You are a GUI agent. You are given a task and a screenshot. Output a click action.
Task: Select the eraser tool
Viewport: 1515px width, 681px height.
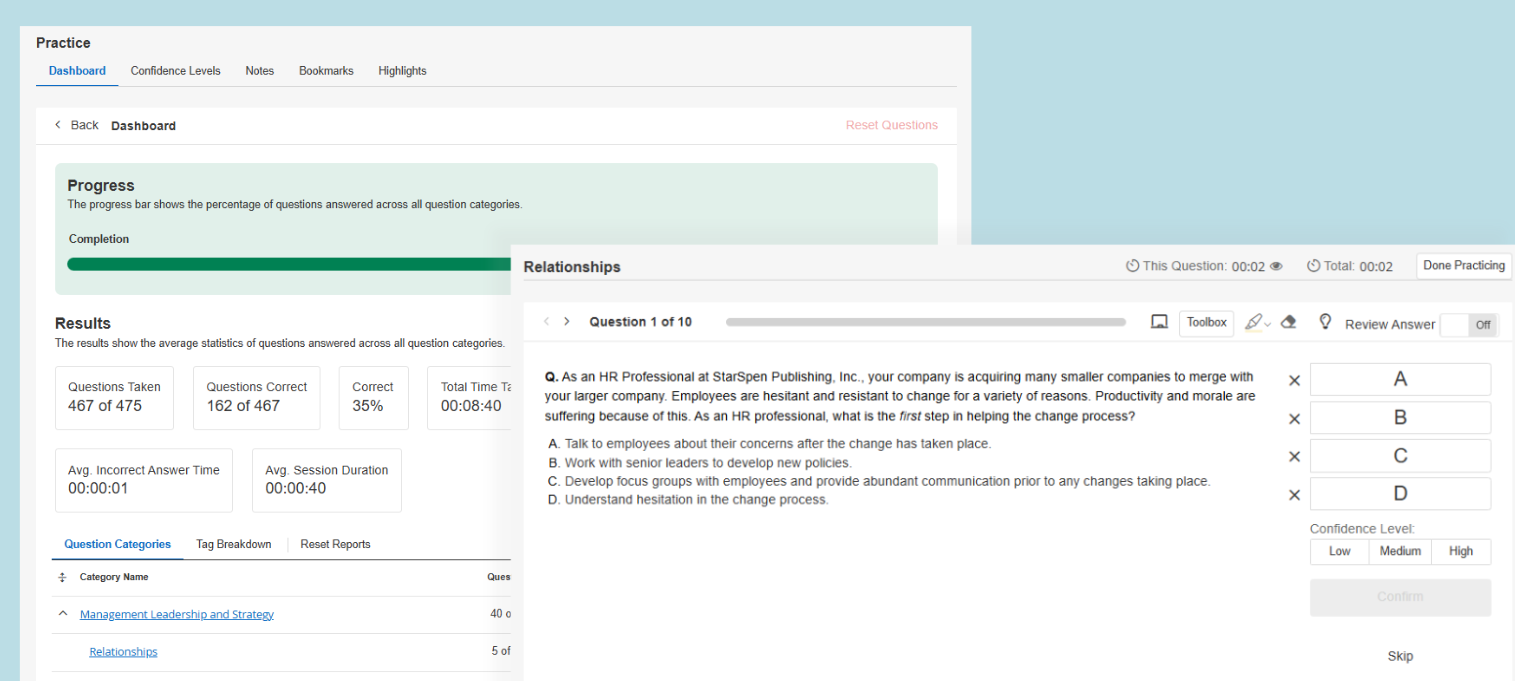click(1289, 322)
